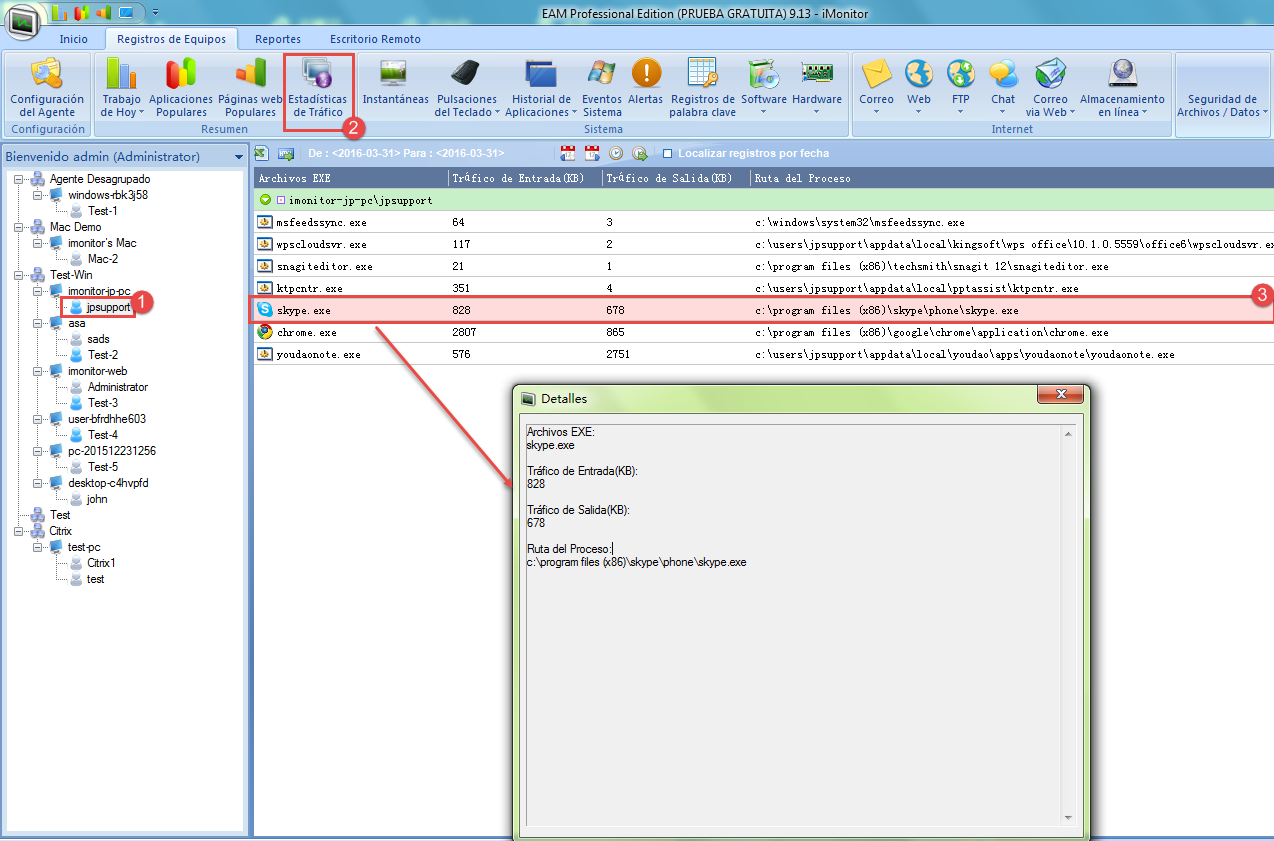View Instantáneas screenshots log
Image resolution: width=1274 pixels, height=841 pixels.
[x=395, y=82]
